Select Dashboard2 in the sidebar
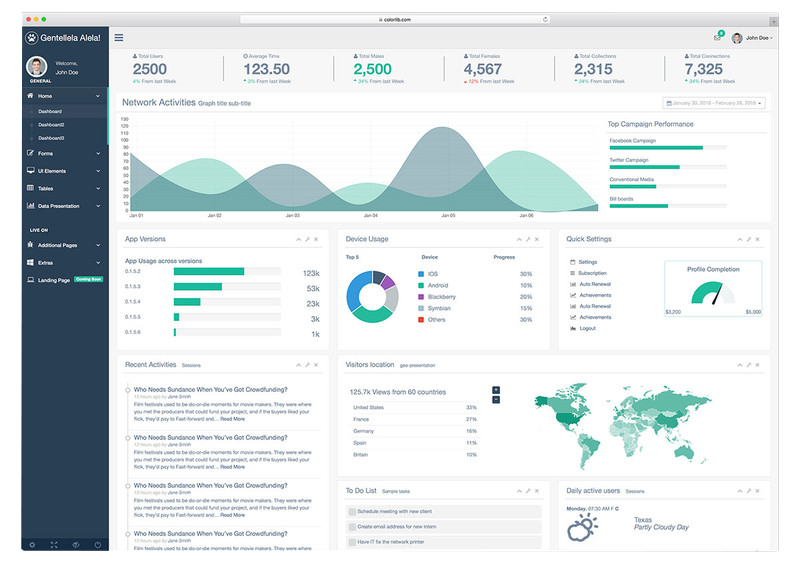 pyautogui.click(x=51, y=124)
